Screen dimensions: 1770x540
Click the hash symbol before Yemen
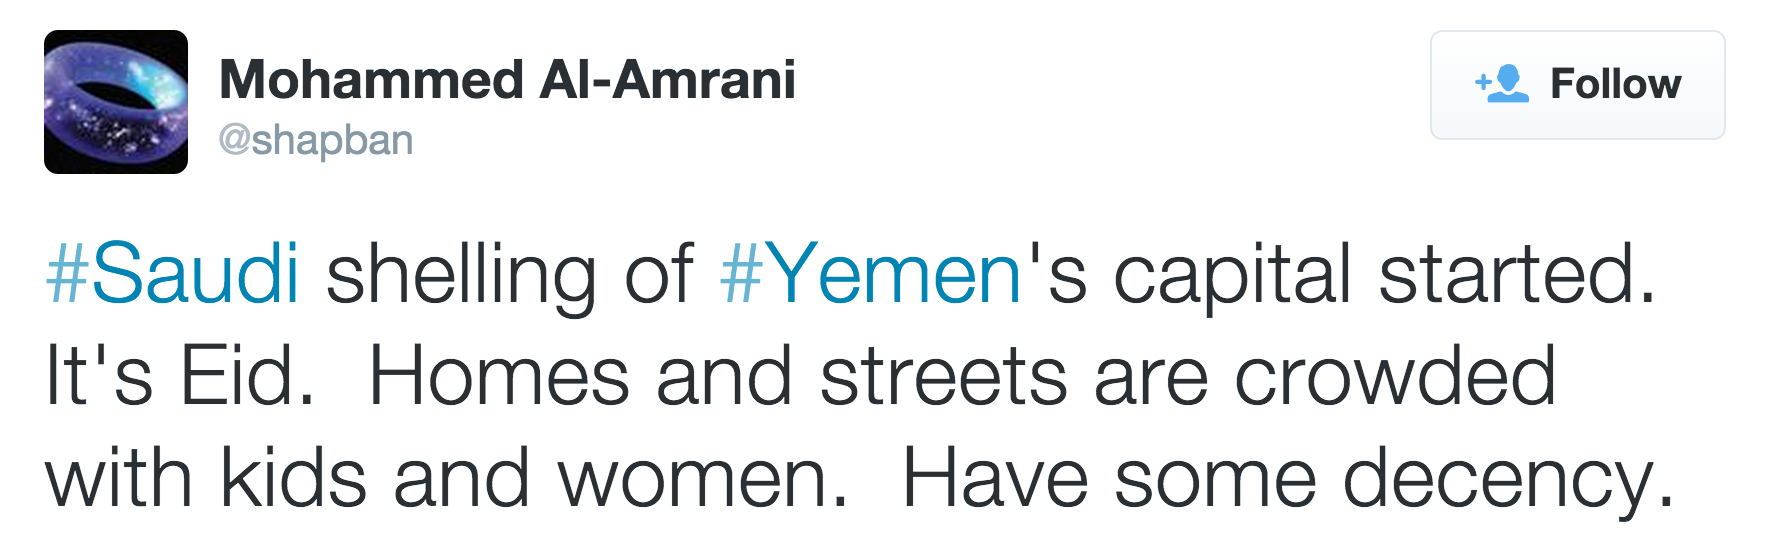(x=741, y=275)
